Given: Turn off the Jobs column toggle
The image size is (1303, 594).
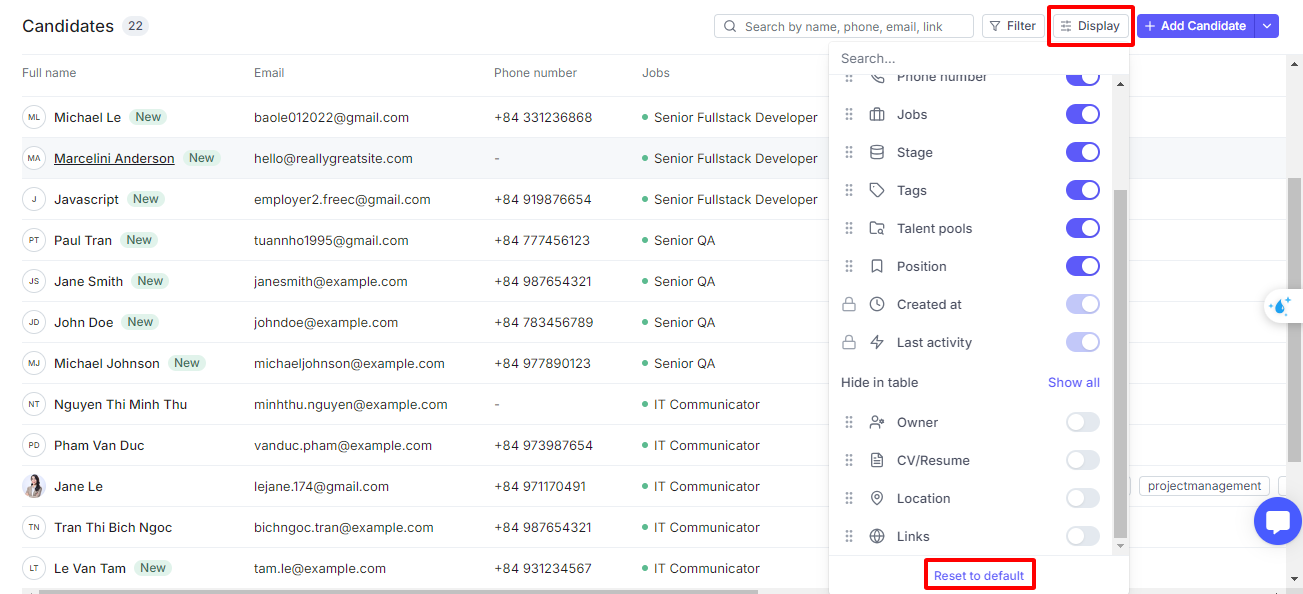Looking at the screenshot, I should pos(1083,115).
